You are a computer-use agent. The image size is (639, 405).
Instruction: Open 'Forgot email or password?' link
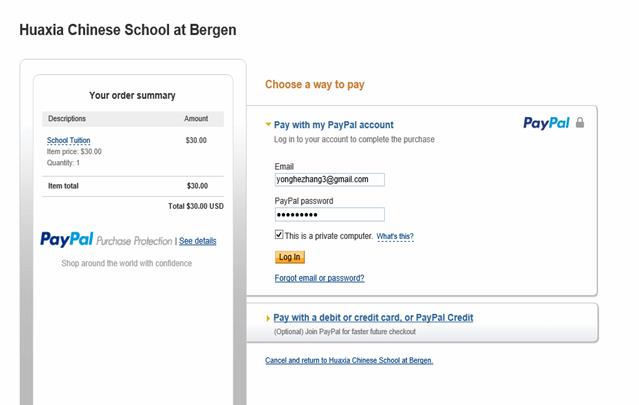tap(319, 278)
